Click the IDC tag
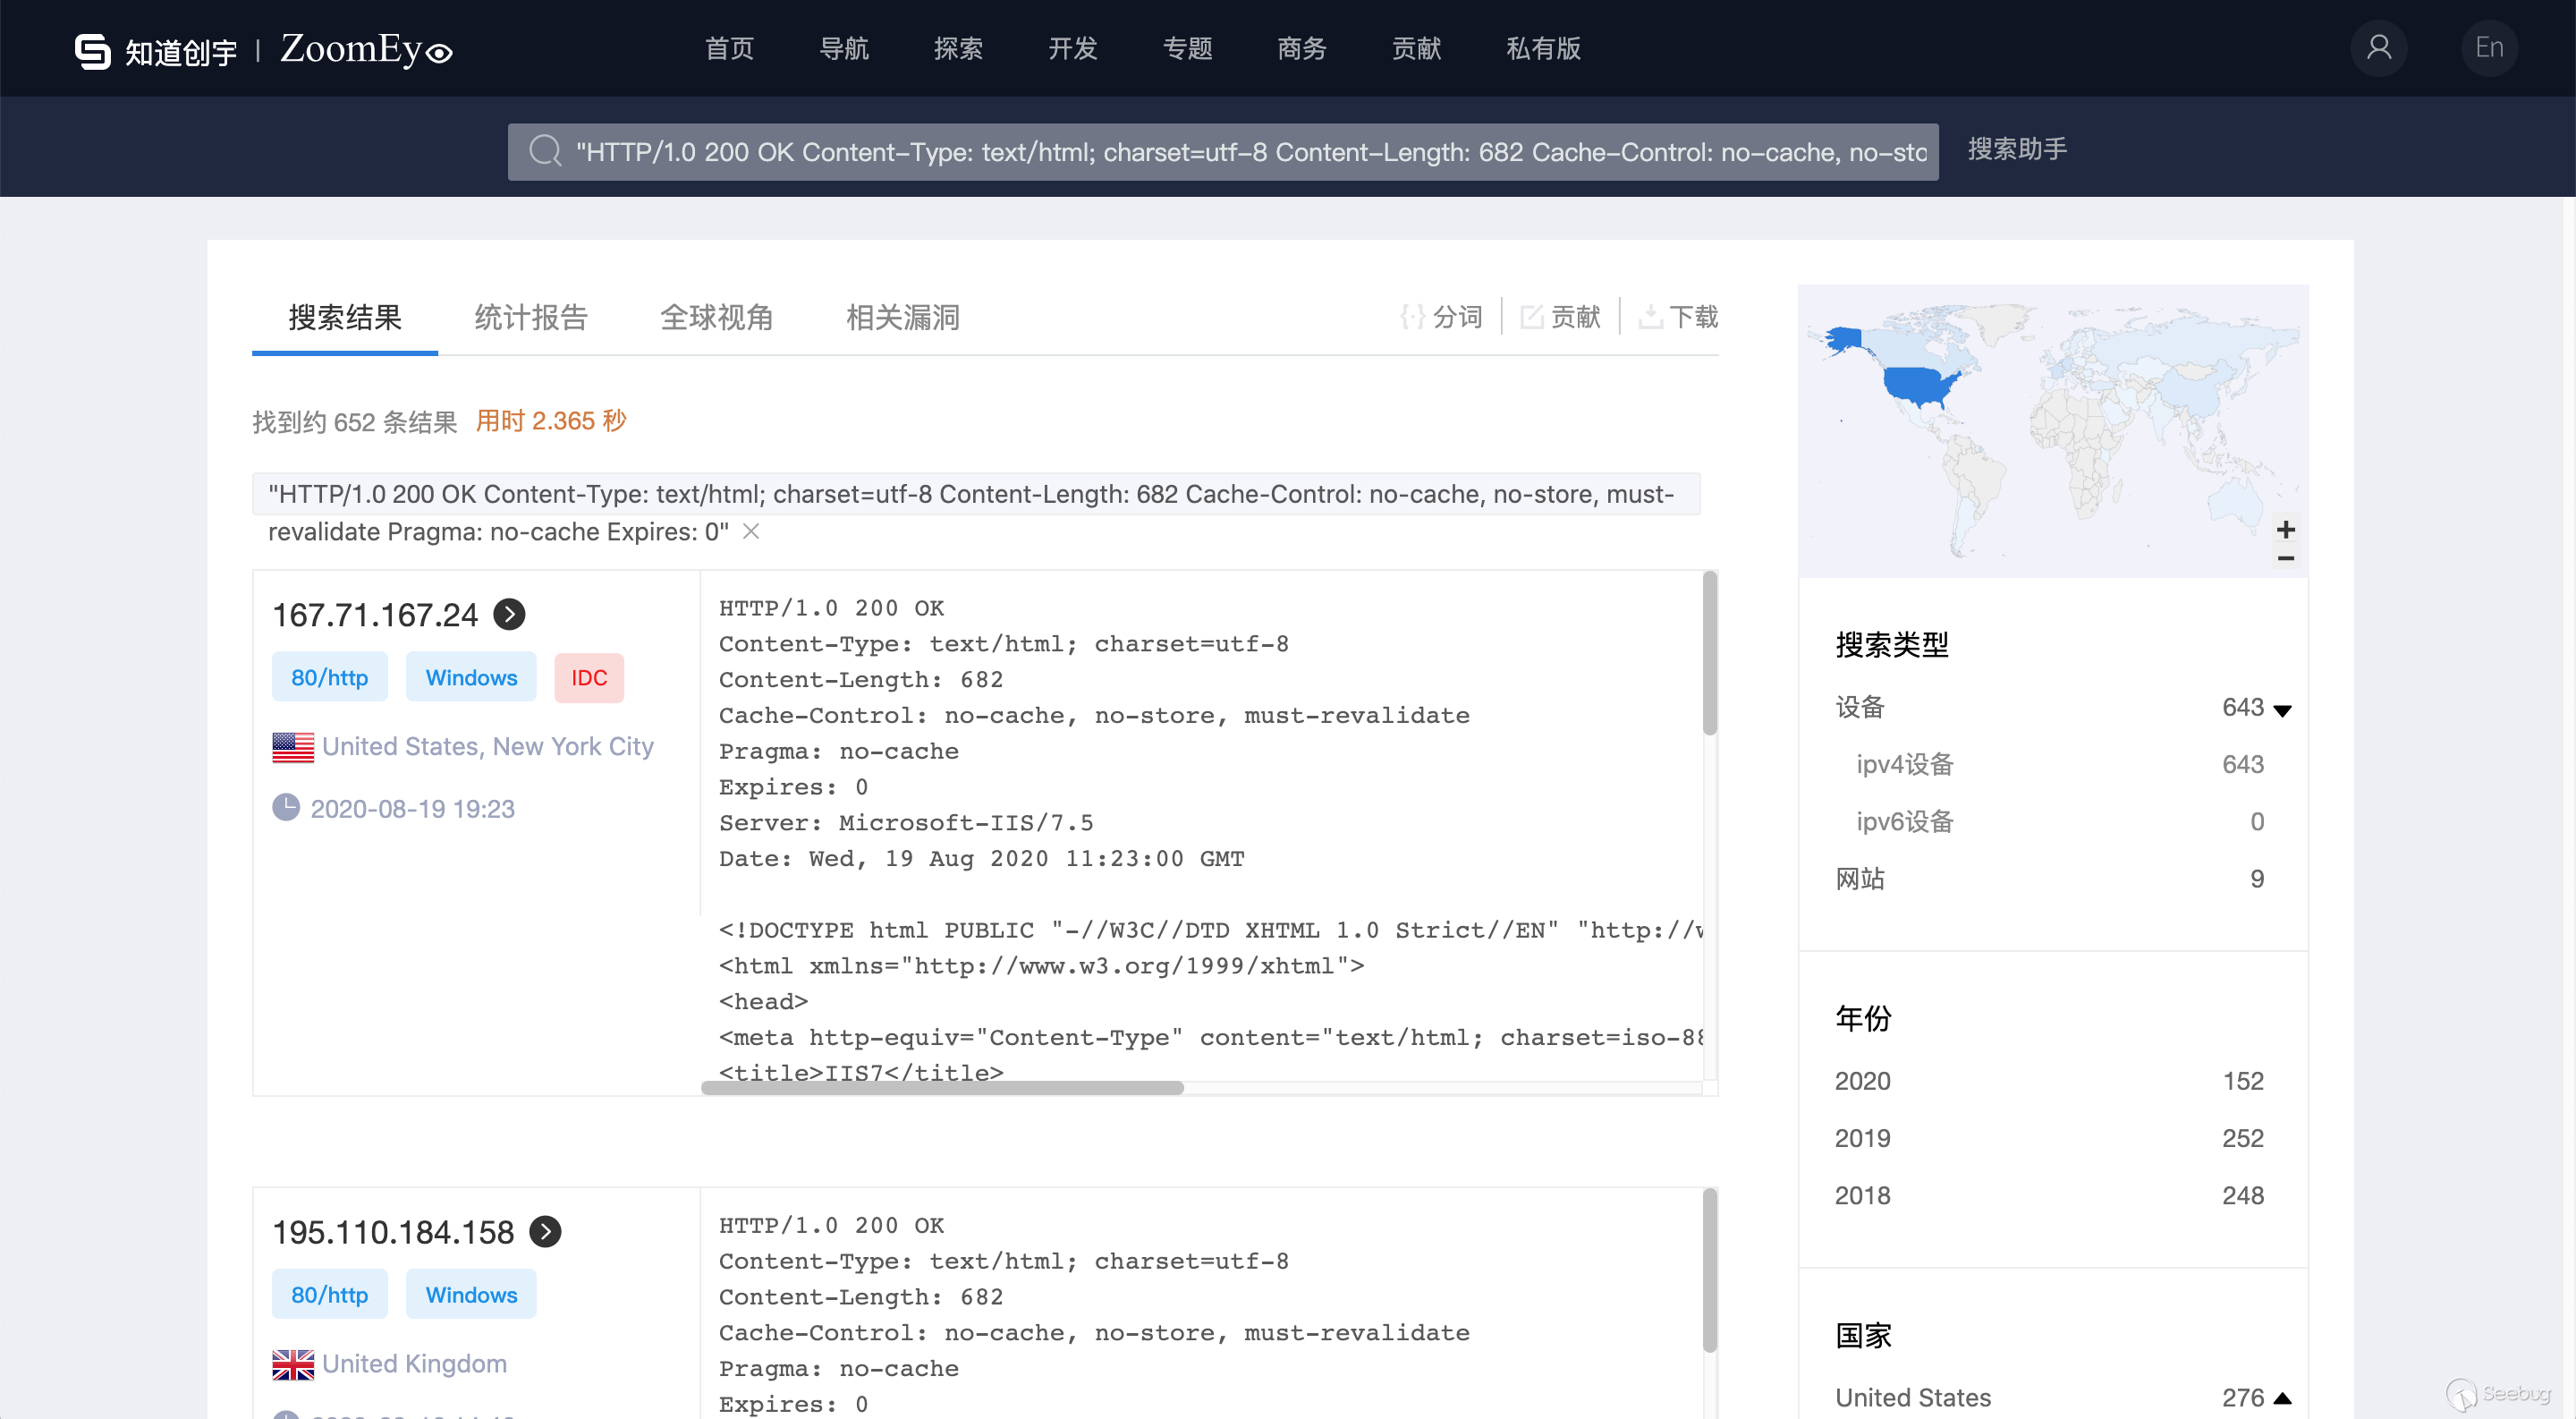2576x1419 pixels. pyautogui.click(x=589, y=678)
